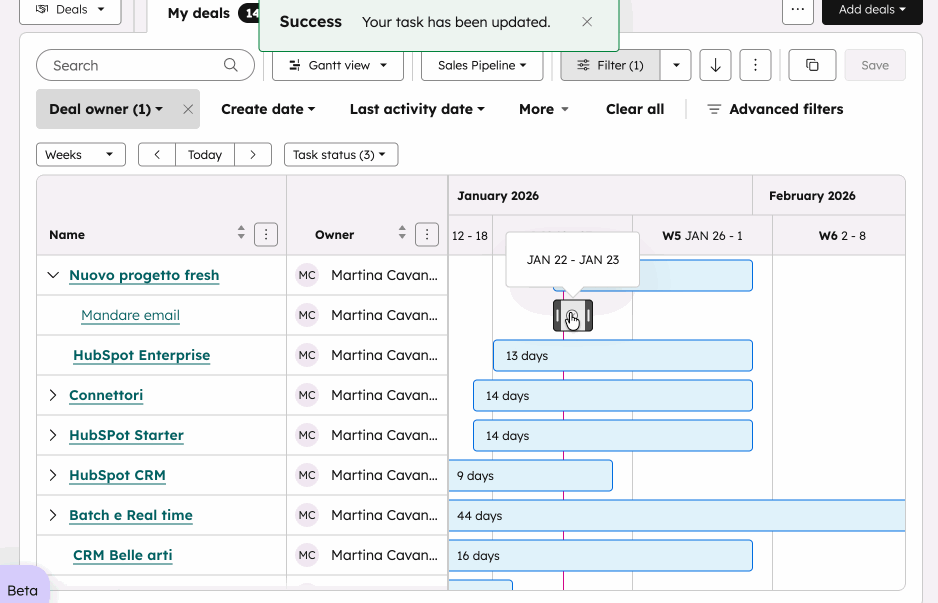Open the Task status (3) dropdown
The height and width of the screenshot is (603, 938).
(341, 155)
